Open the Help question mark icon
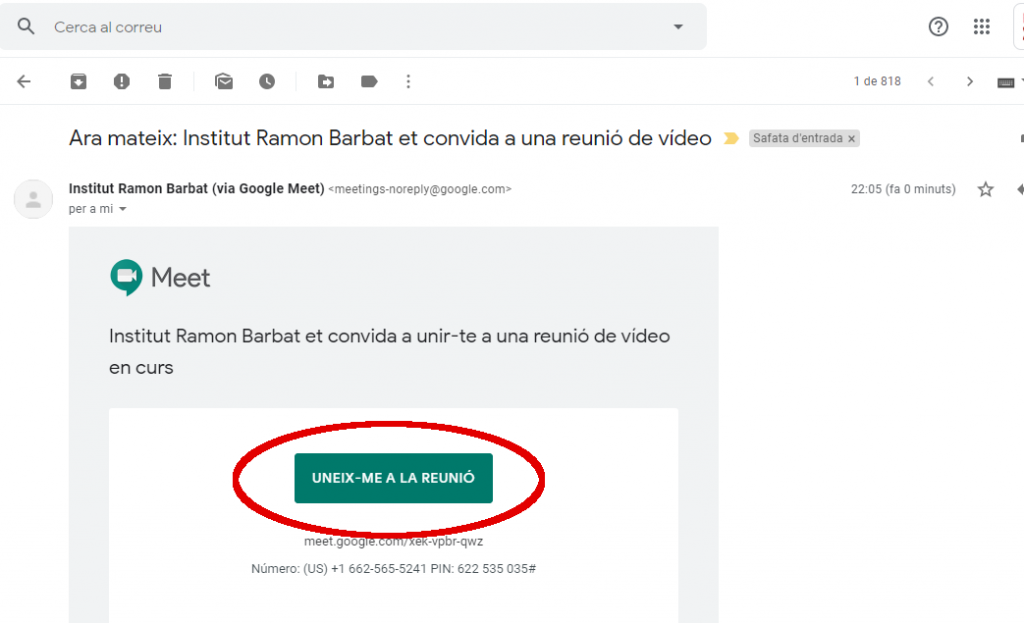This screenshot has height=623, width=1024. (938, 27)
